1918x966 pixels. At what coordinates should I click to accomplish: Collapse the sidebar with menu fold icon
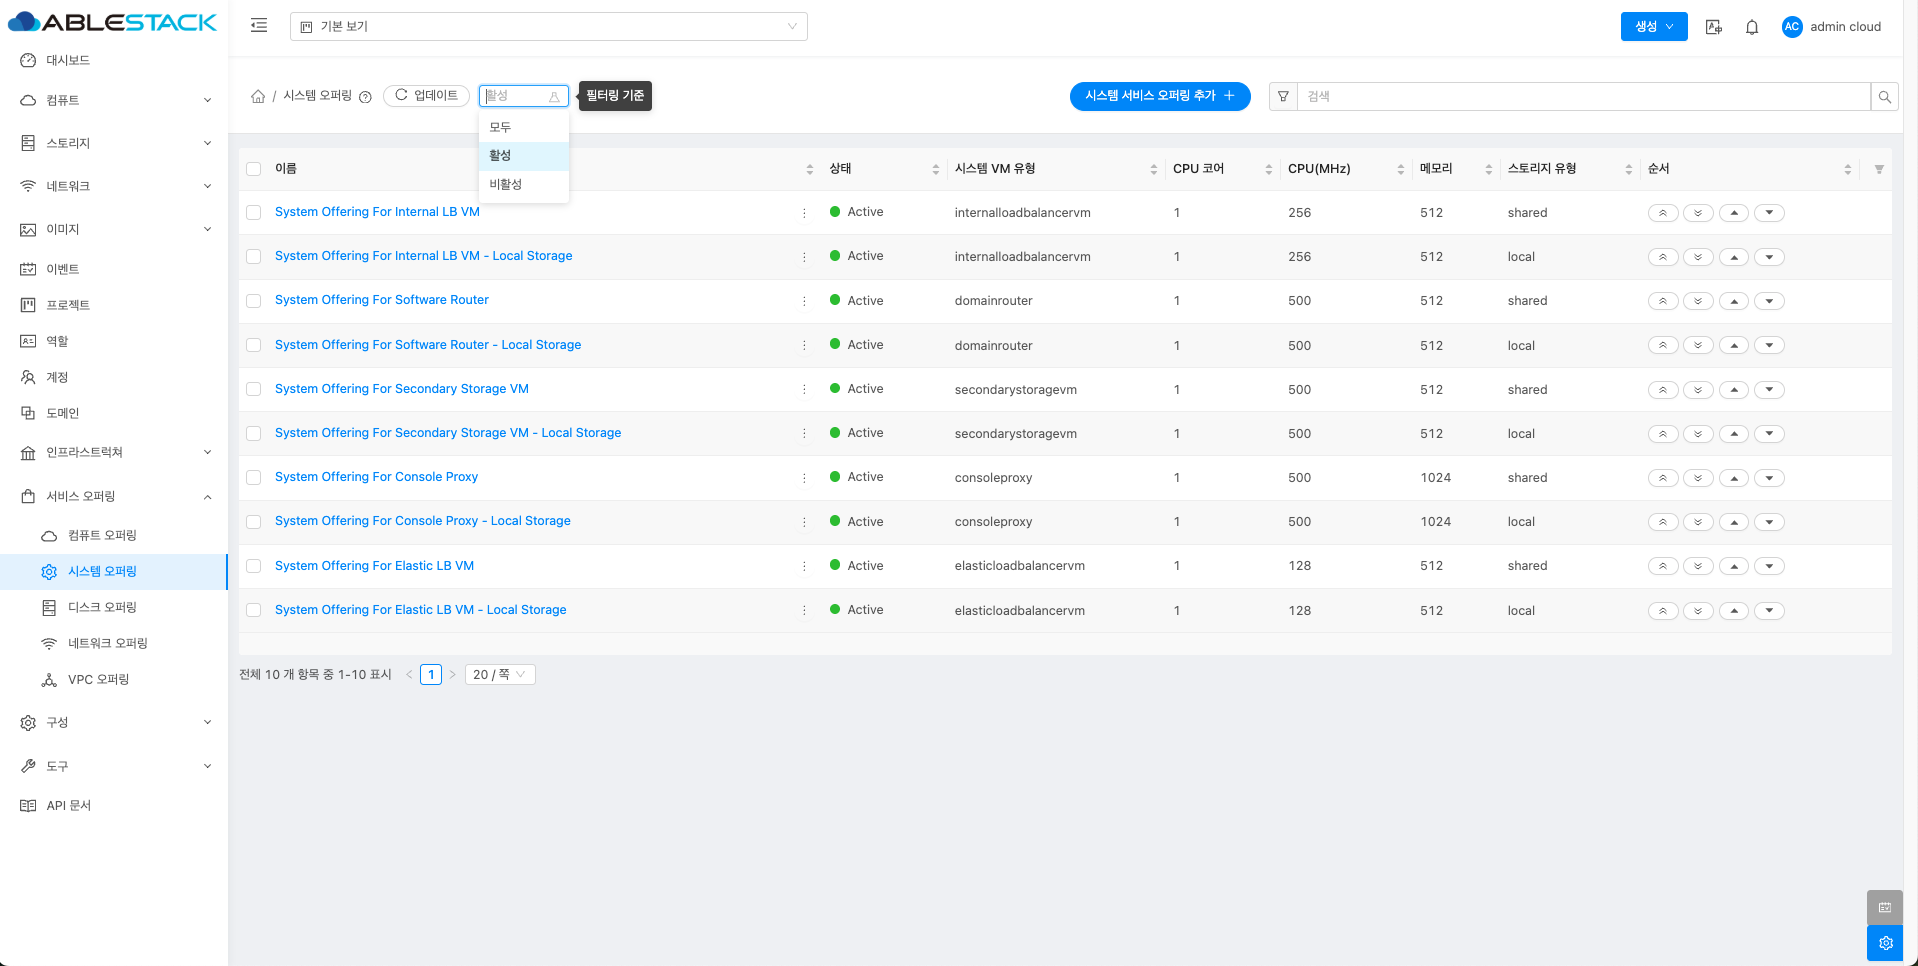click(x=259, y=26)
